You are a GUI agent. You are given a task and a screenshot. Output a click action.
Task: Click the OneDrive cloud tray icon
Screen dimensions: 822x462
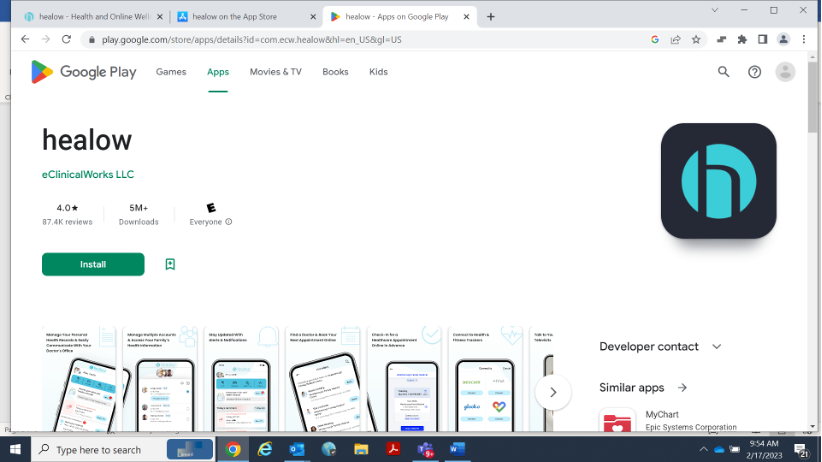(719, 449)
